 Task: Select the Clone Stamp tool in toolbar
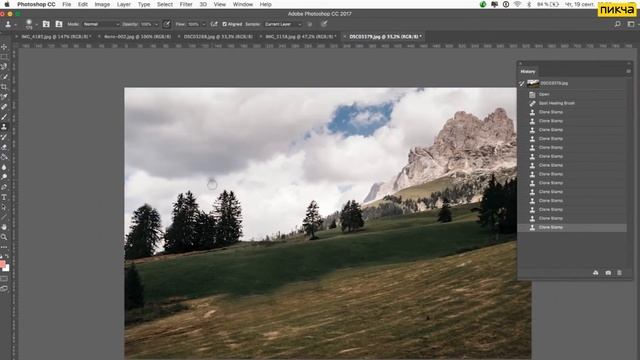tap(4, 127)
